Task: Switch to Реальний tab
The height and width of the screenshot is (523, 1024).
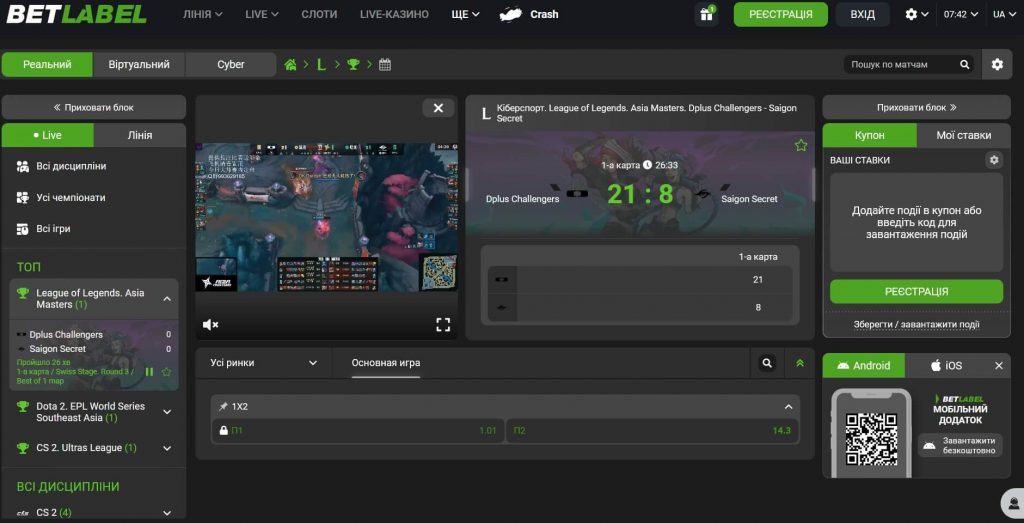Action: [47, 65]
